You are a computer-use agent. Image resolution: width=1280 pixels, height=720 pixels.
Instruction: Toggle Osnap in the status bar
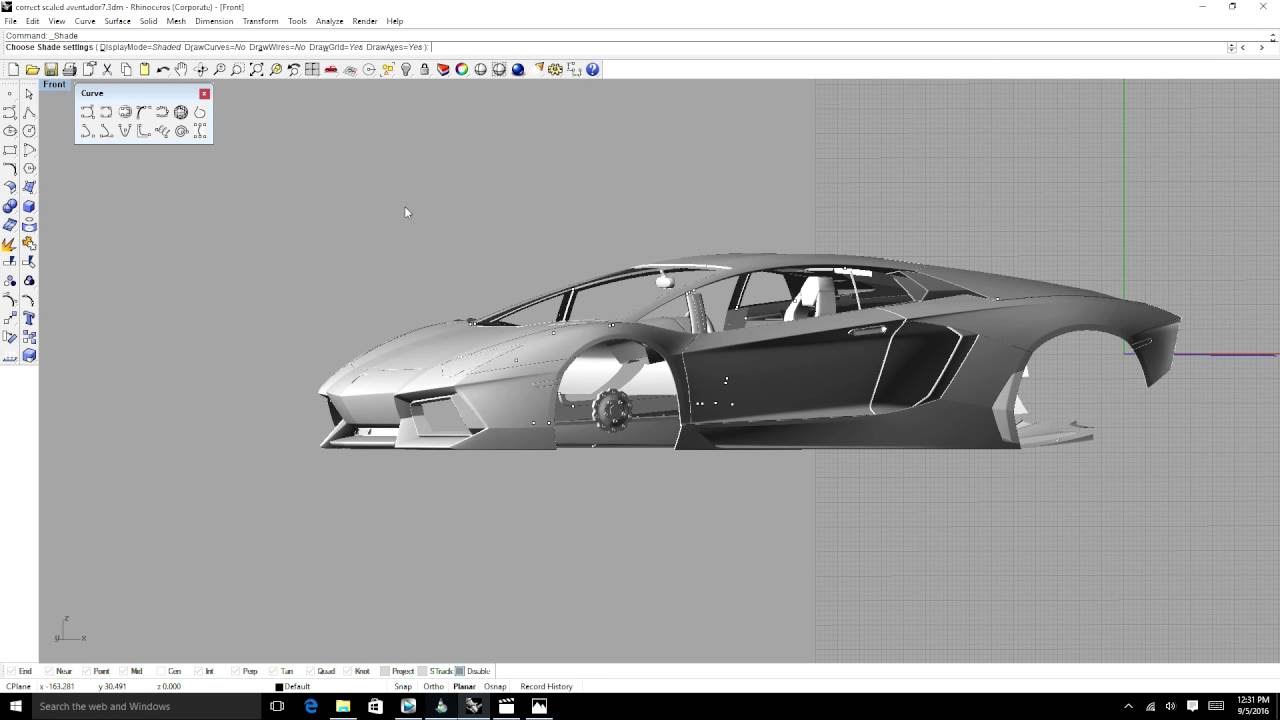click(495, 686)
